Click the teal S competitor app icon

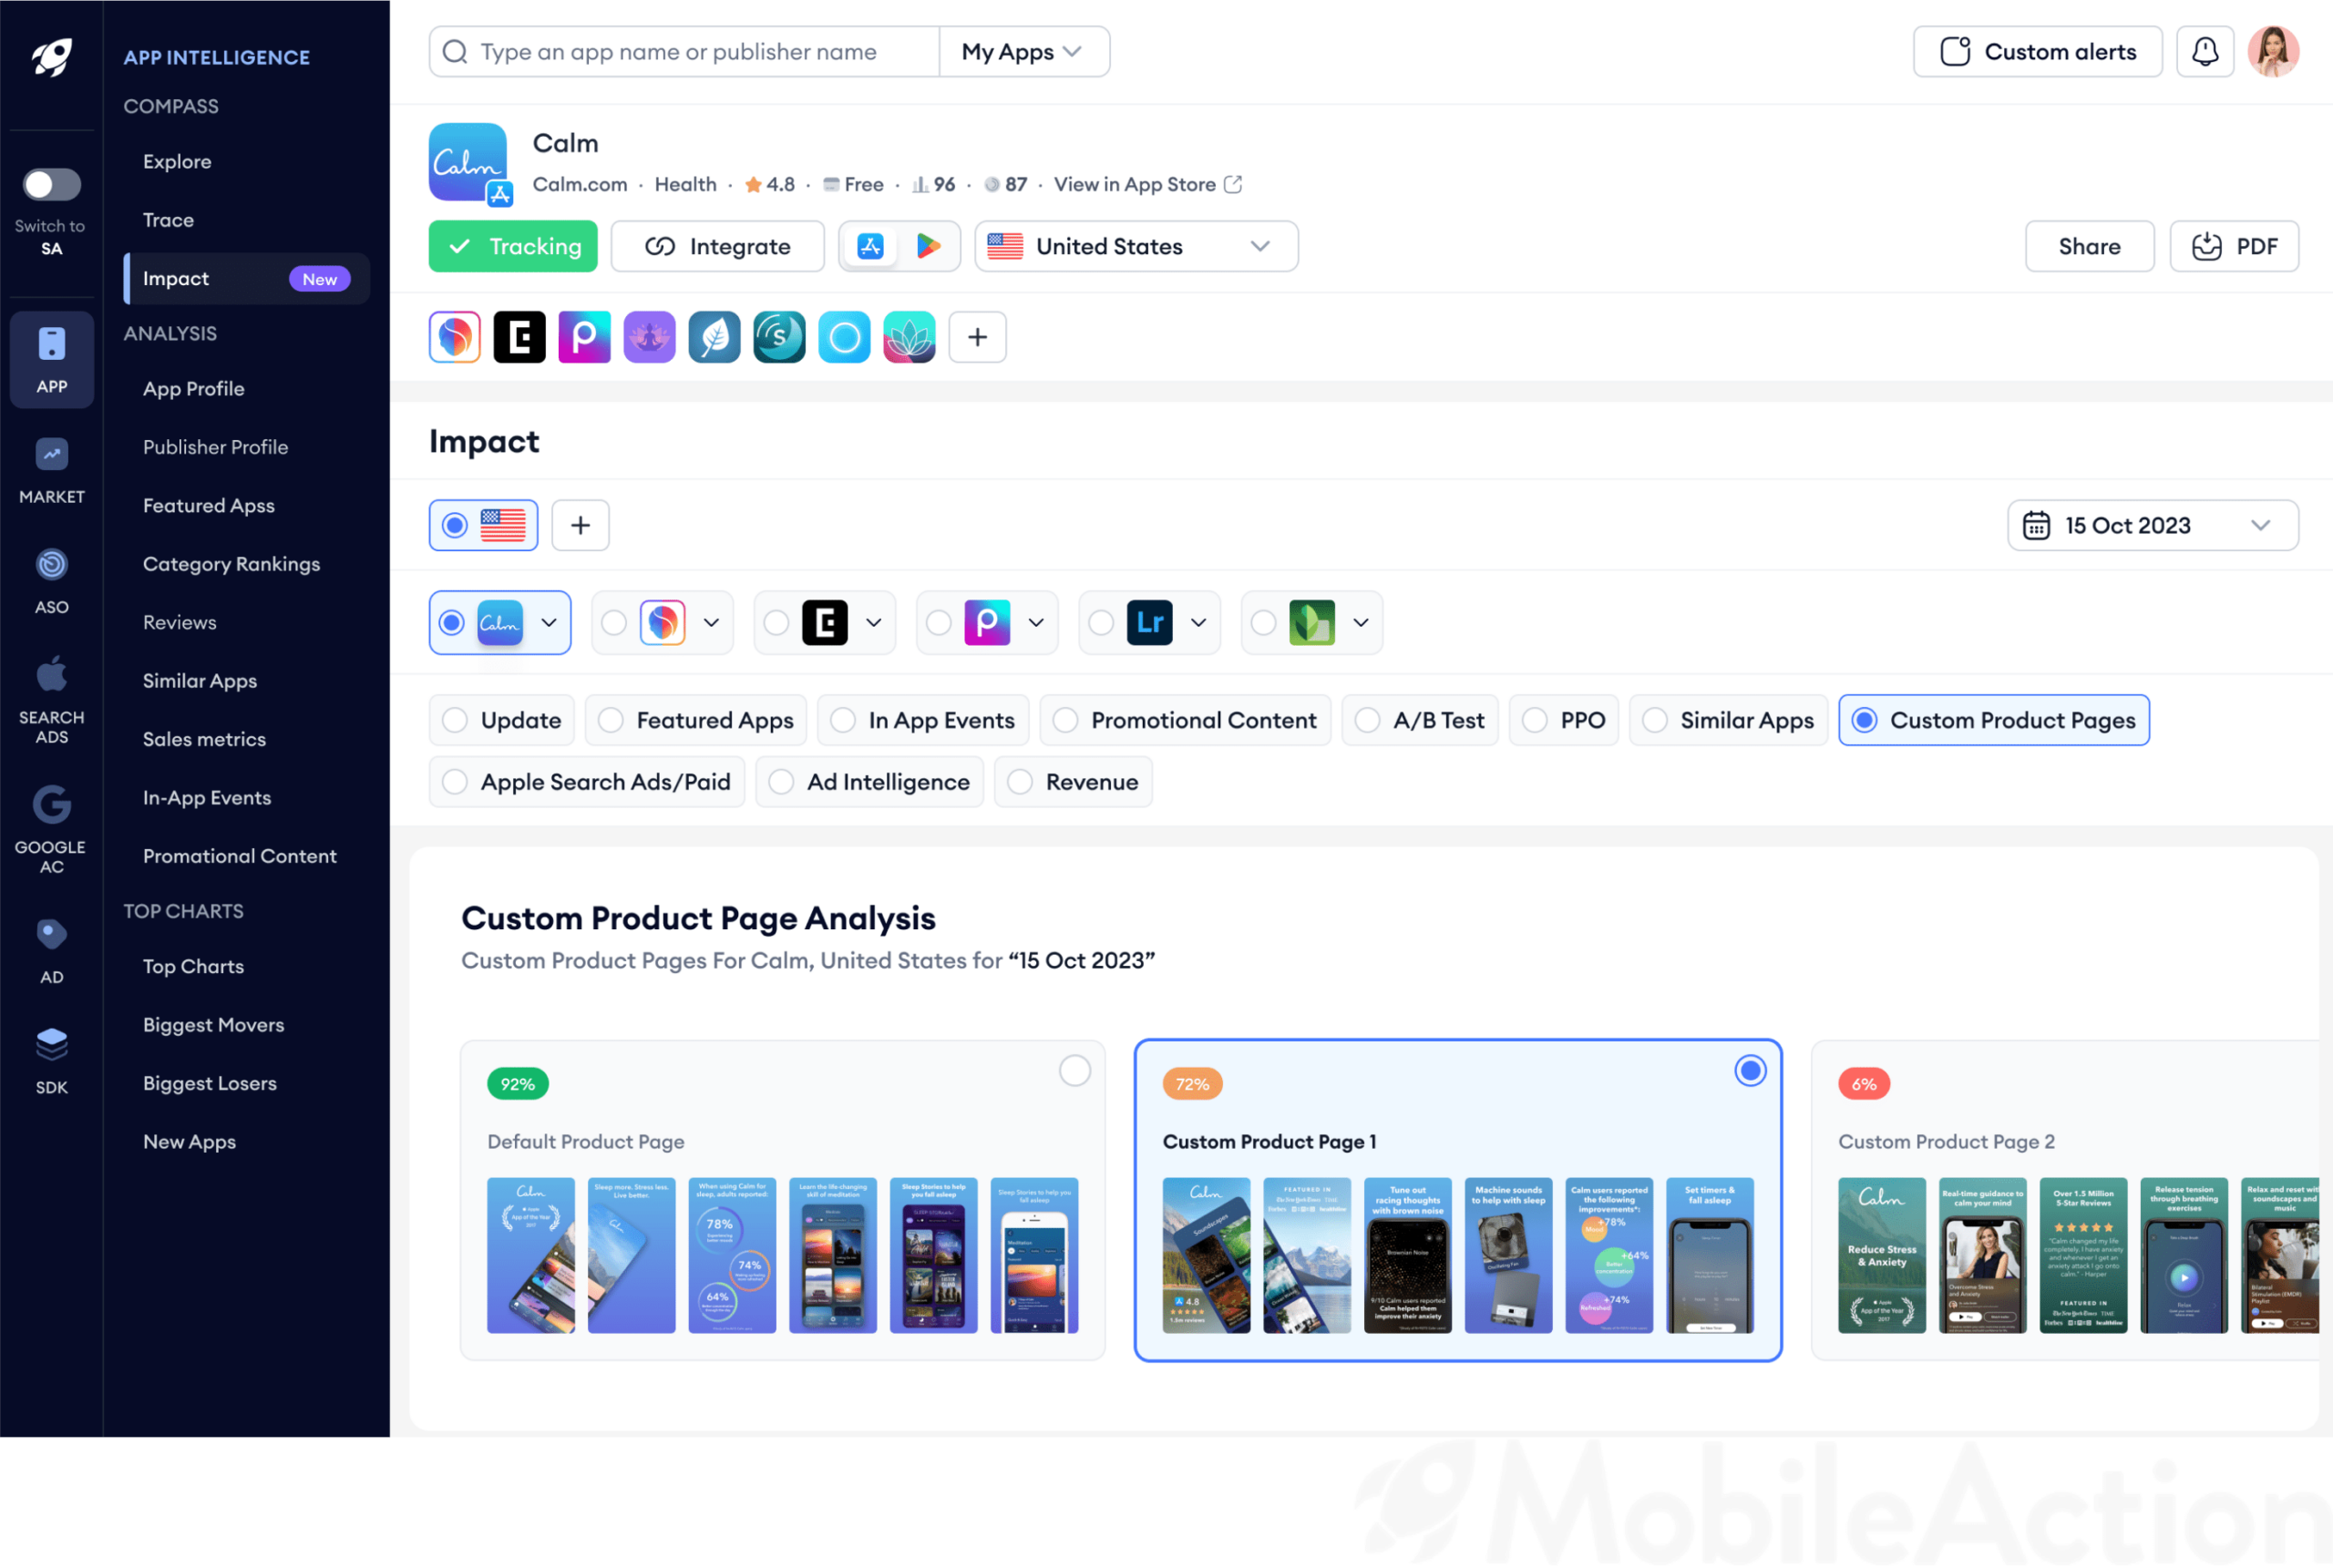(x=779, y=337)
